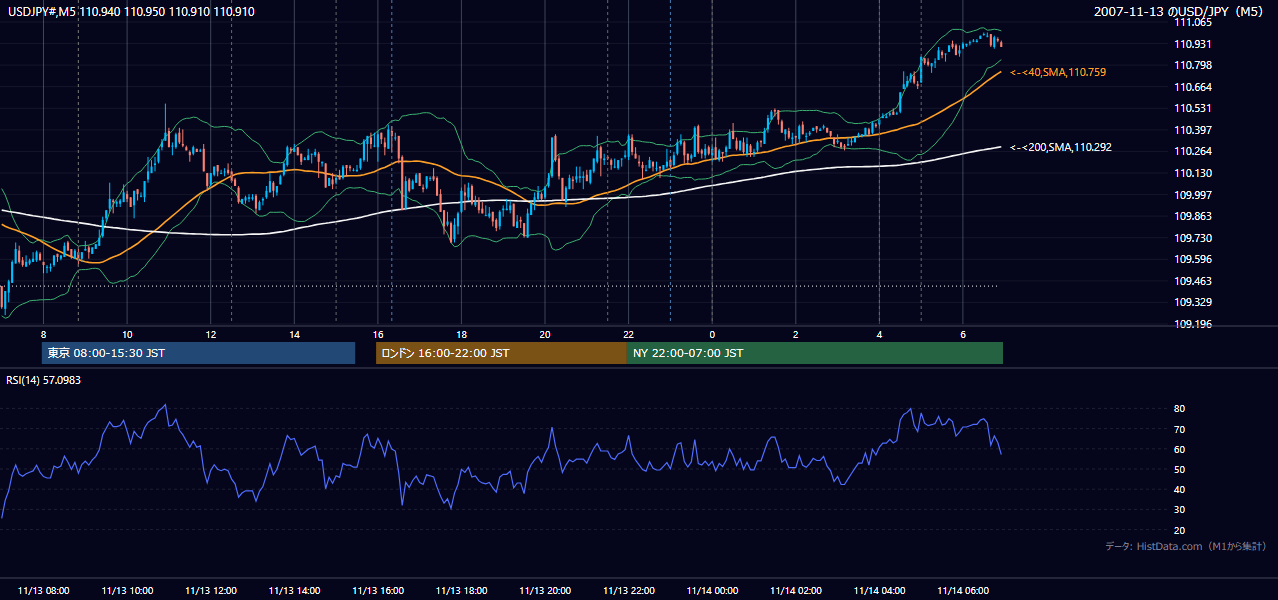This screenshot has width=1278, height=600.
Task: Click the 11/13 14:00 time label
Action: (294, 590)
